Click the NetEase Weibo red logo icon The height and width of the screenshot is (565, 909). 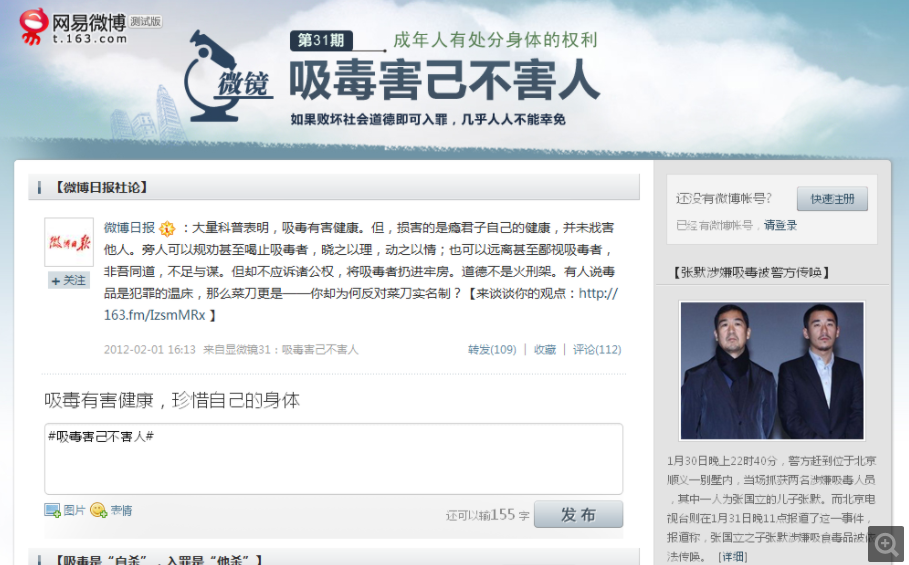tap(34, 25)
